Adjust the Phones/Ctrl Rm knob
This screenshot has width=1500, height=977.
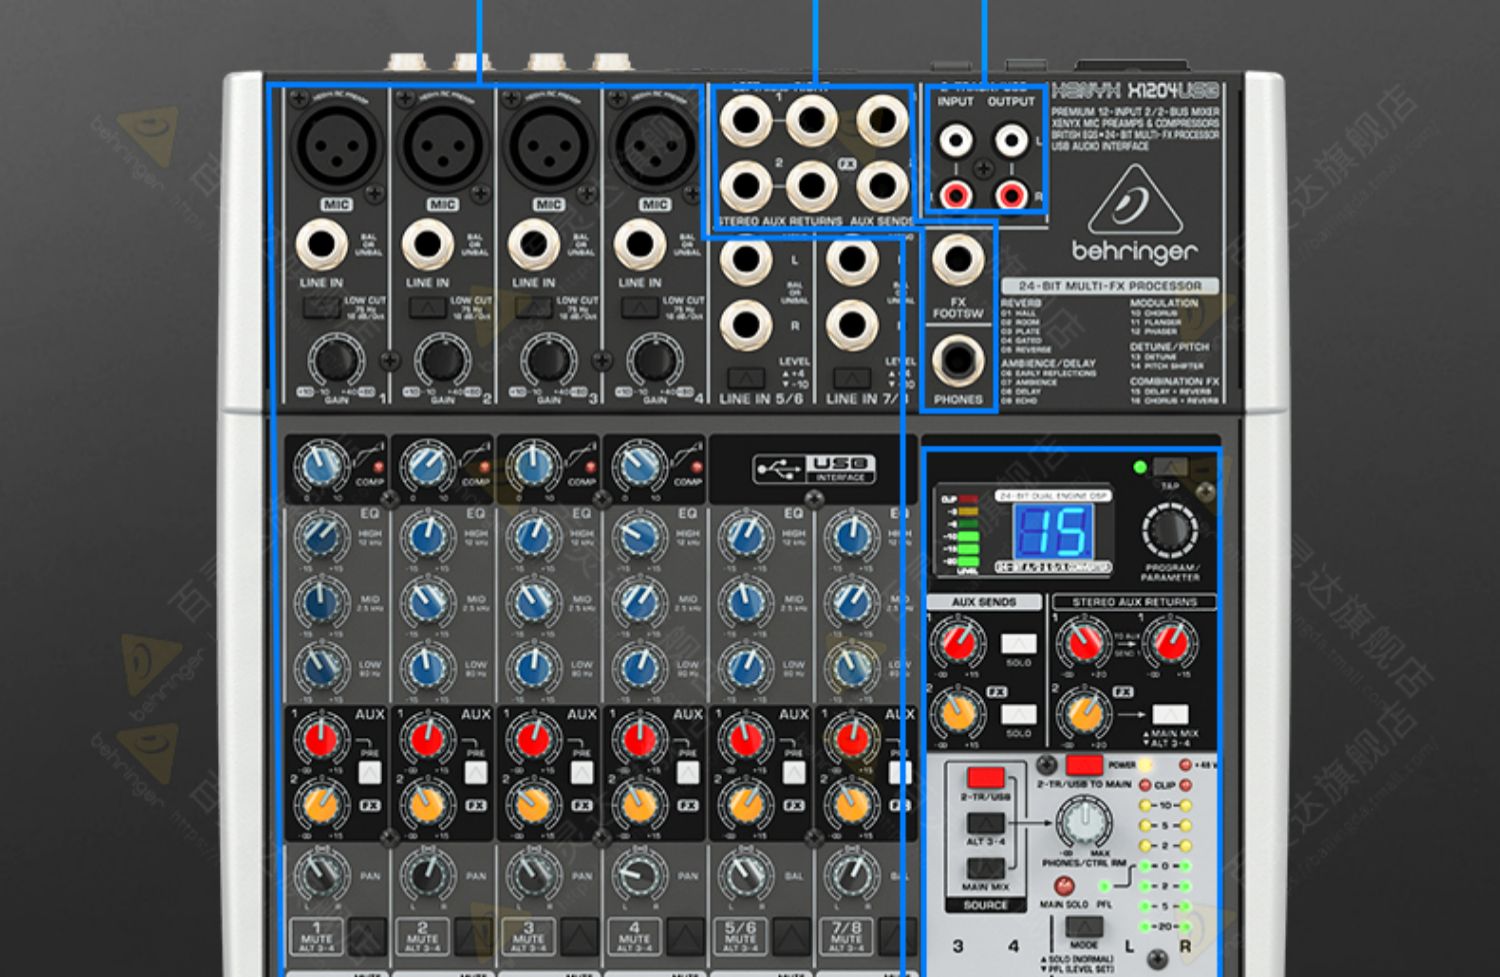1083,822
